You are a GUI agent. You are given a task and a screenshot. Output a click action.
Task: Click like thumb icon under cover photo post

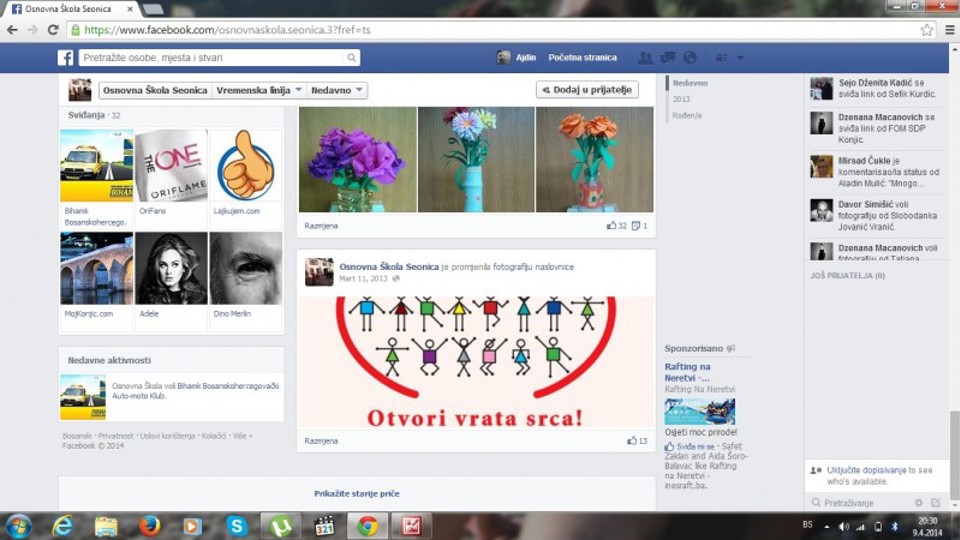click(632, 441)
